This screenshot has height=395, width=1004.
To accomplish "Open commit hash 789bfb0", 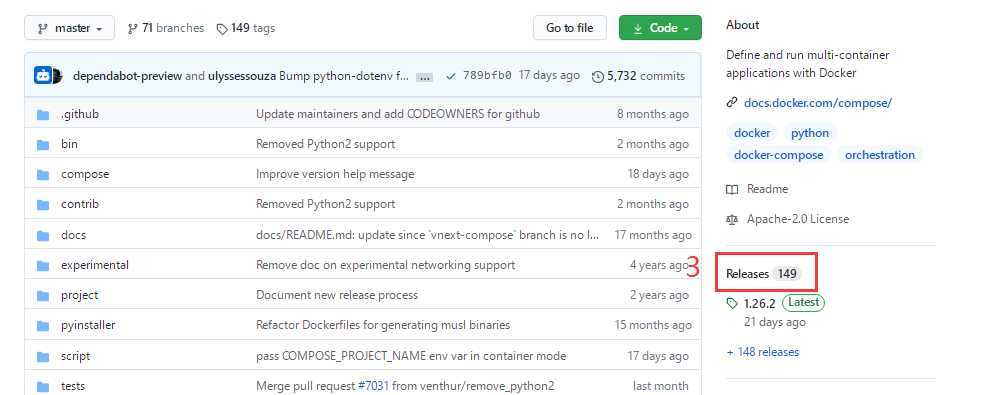I will [x=487, y=76].
